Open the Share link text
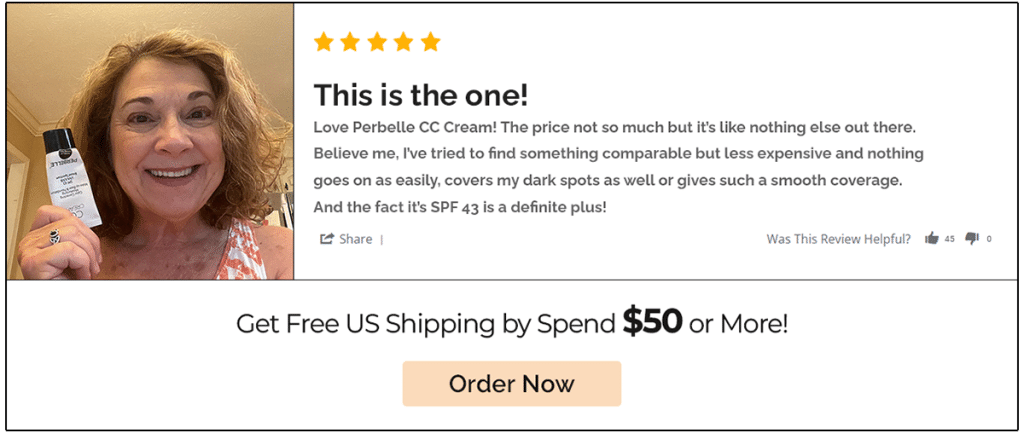This screenshot has height=433, width=1024. tap(356, 239)
